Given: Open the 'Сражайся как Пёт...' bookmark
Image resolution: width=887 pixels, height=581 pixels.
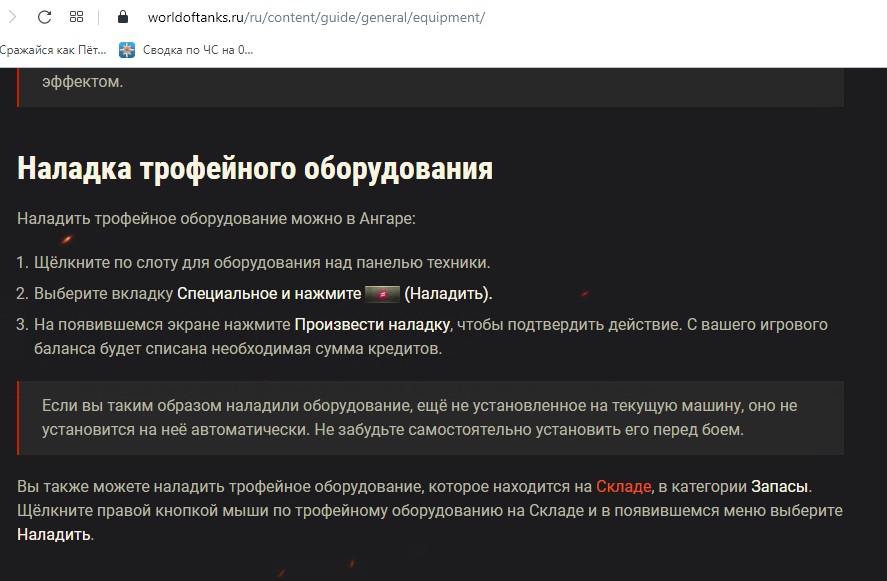Looking at the screenshot, I should [53, 50].
